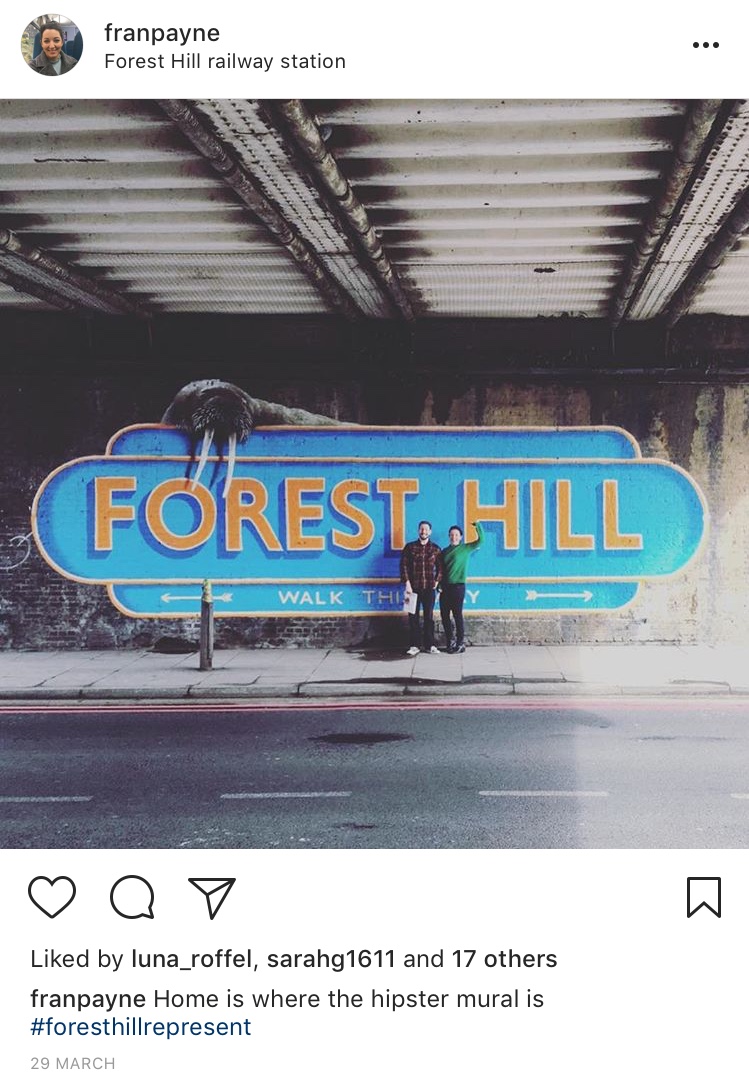
Task: Open the #foresthillrepresent hashtag
Action: coord(140,1027)
